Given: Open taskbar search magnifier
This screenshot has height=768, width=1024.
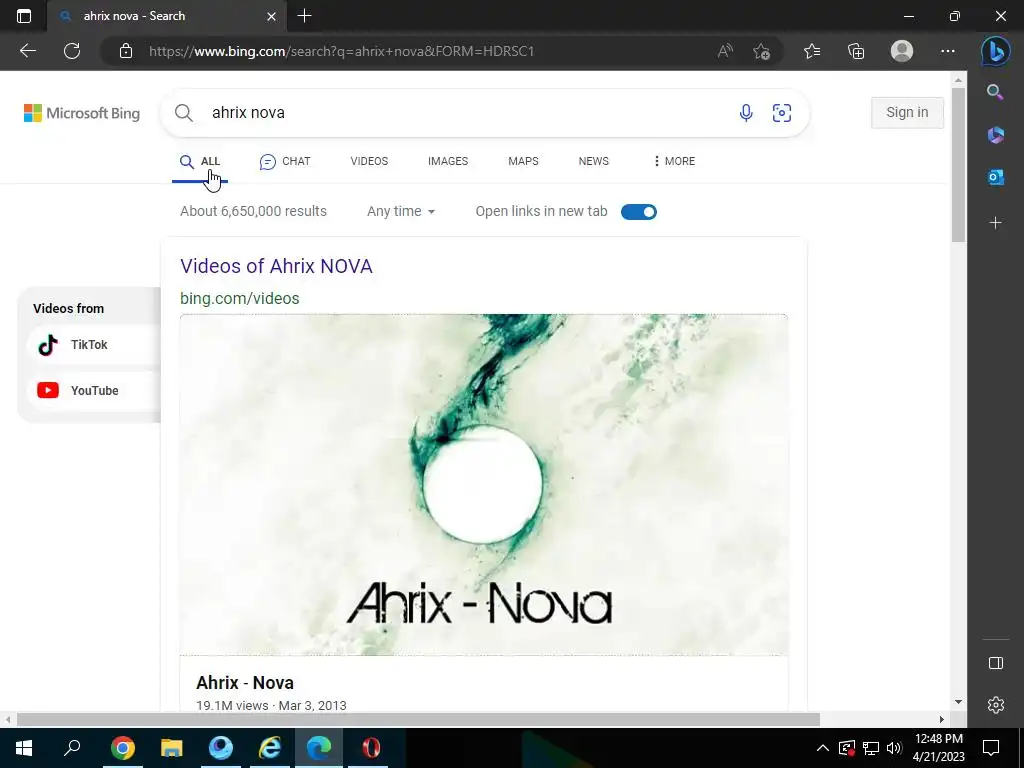Looking at the screenshot, I should tap(72, 748).
